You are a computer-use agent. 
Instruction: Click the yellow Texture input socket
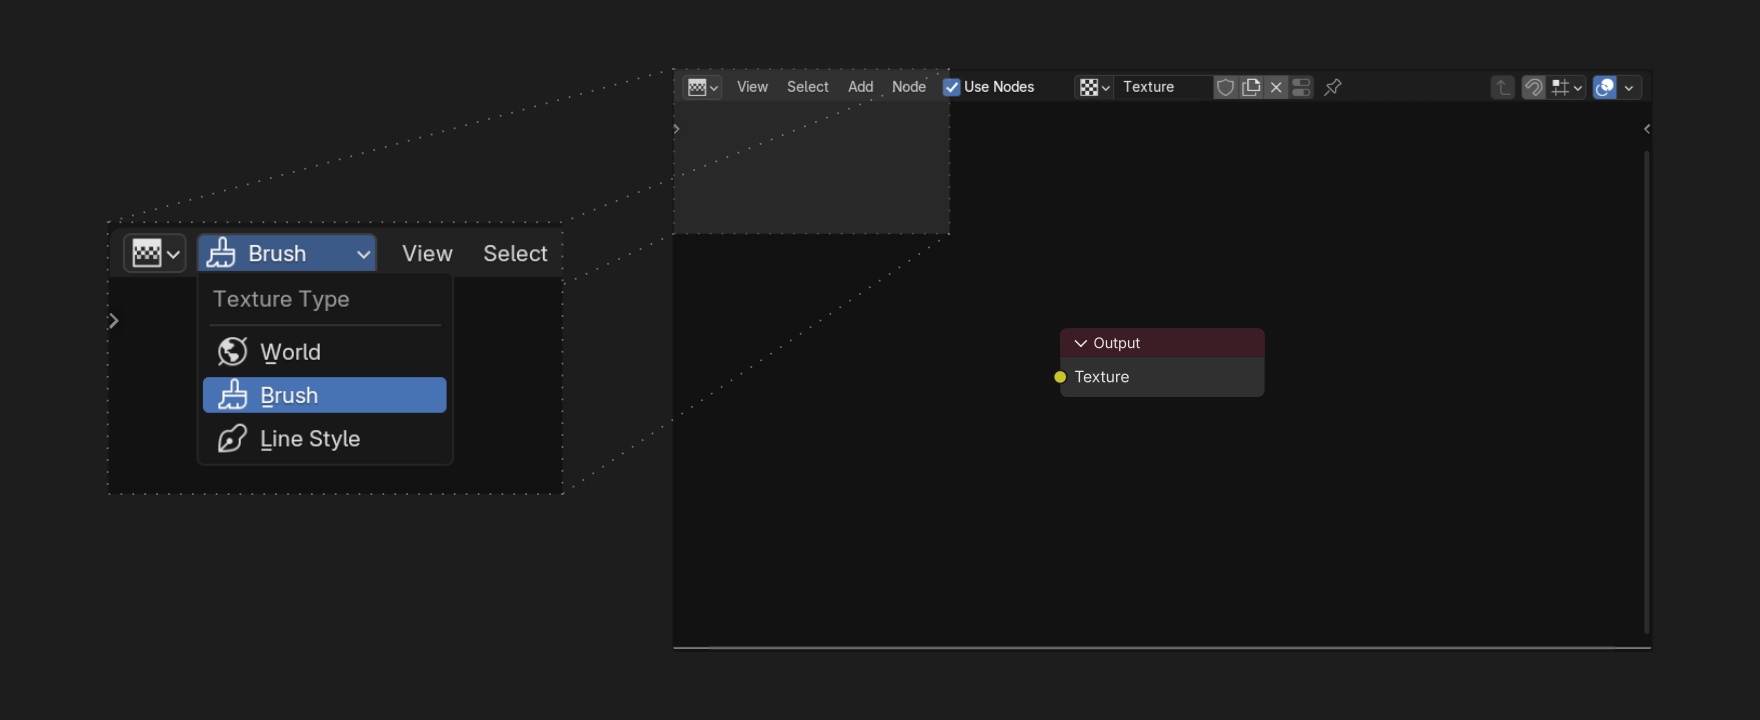(x=1060, y=377)
